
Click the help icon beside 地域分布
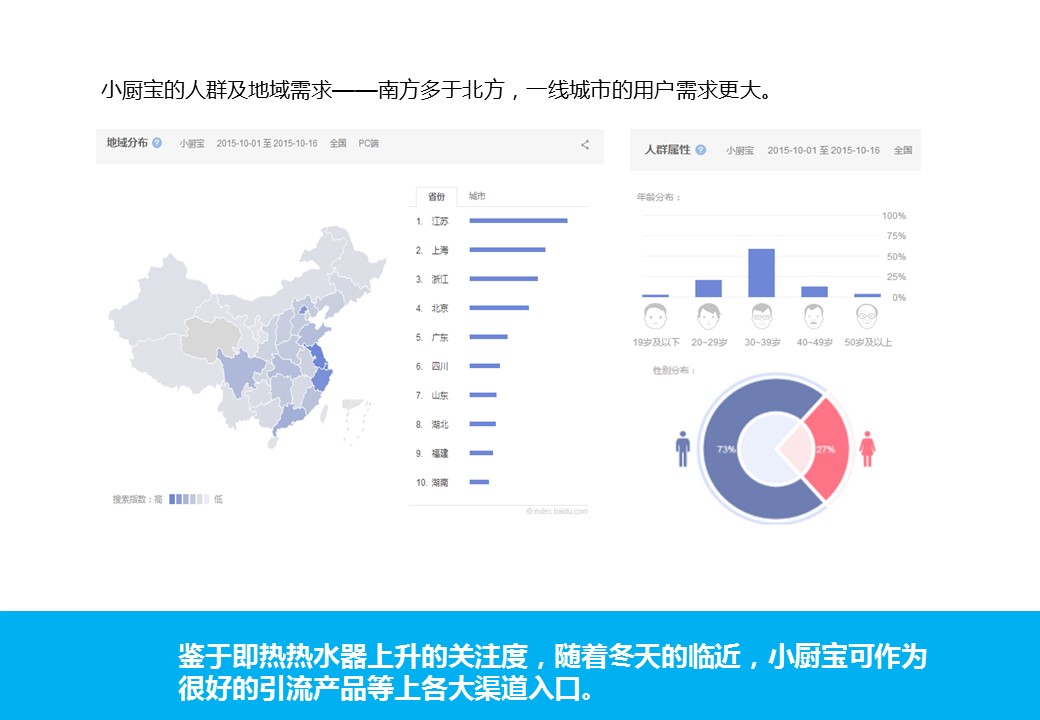(x=157, y=143)
